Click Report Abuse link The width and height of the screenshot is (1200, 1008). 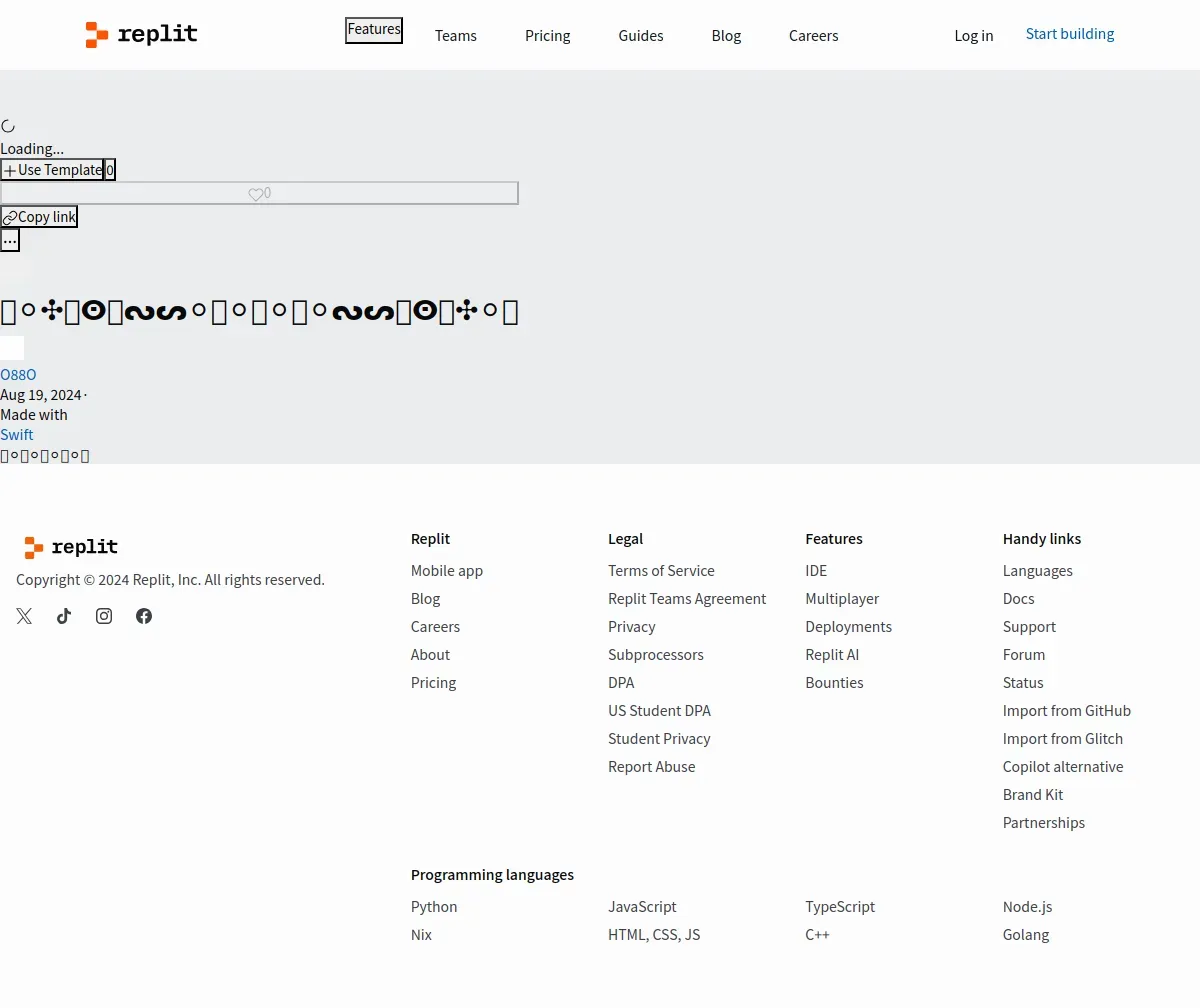652,767
